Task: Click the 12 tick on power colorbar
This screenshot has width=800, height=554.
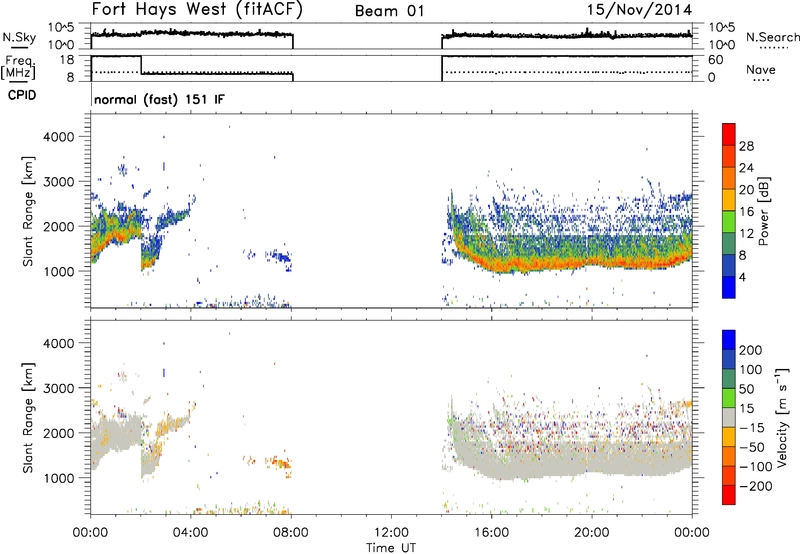Action: pos(746,234)
